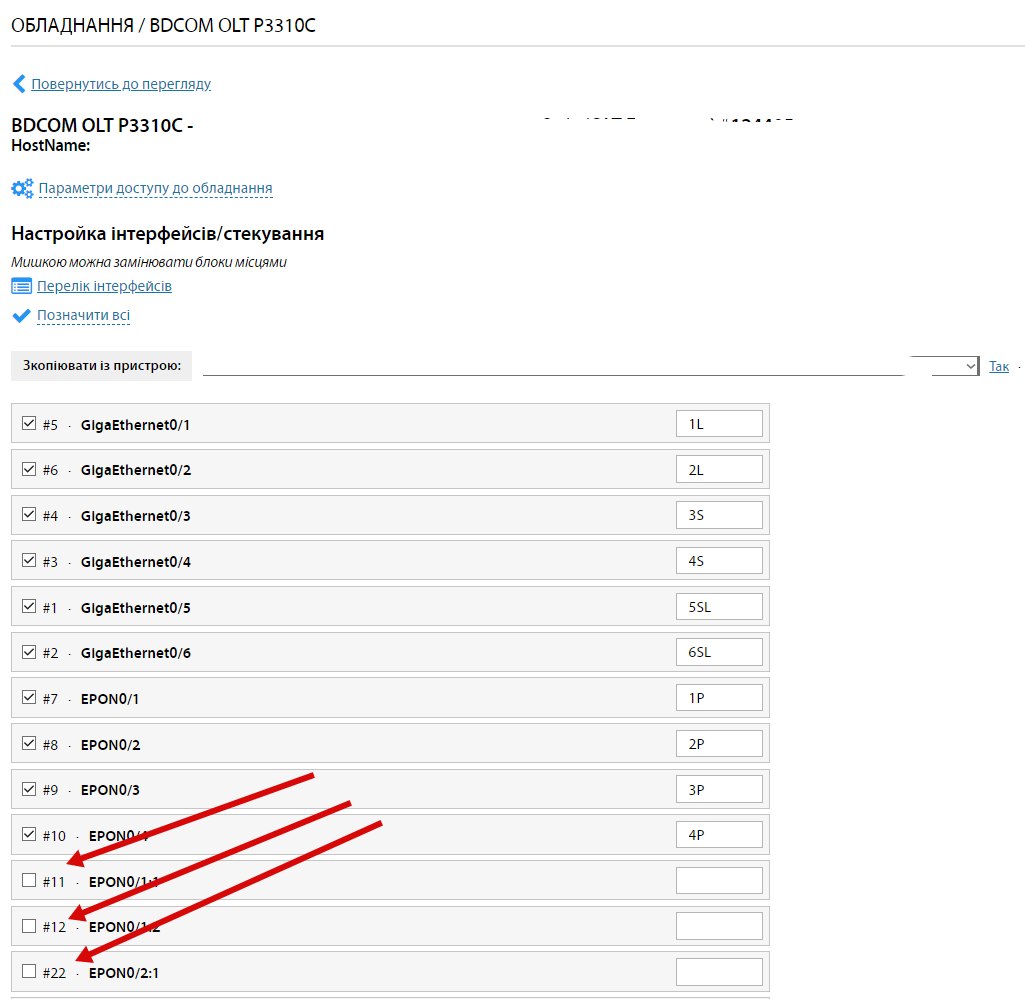Click the '2P' field for EPON0/2

(719, 743)
